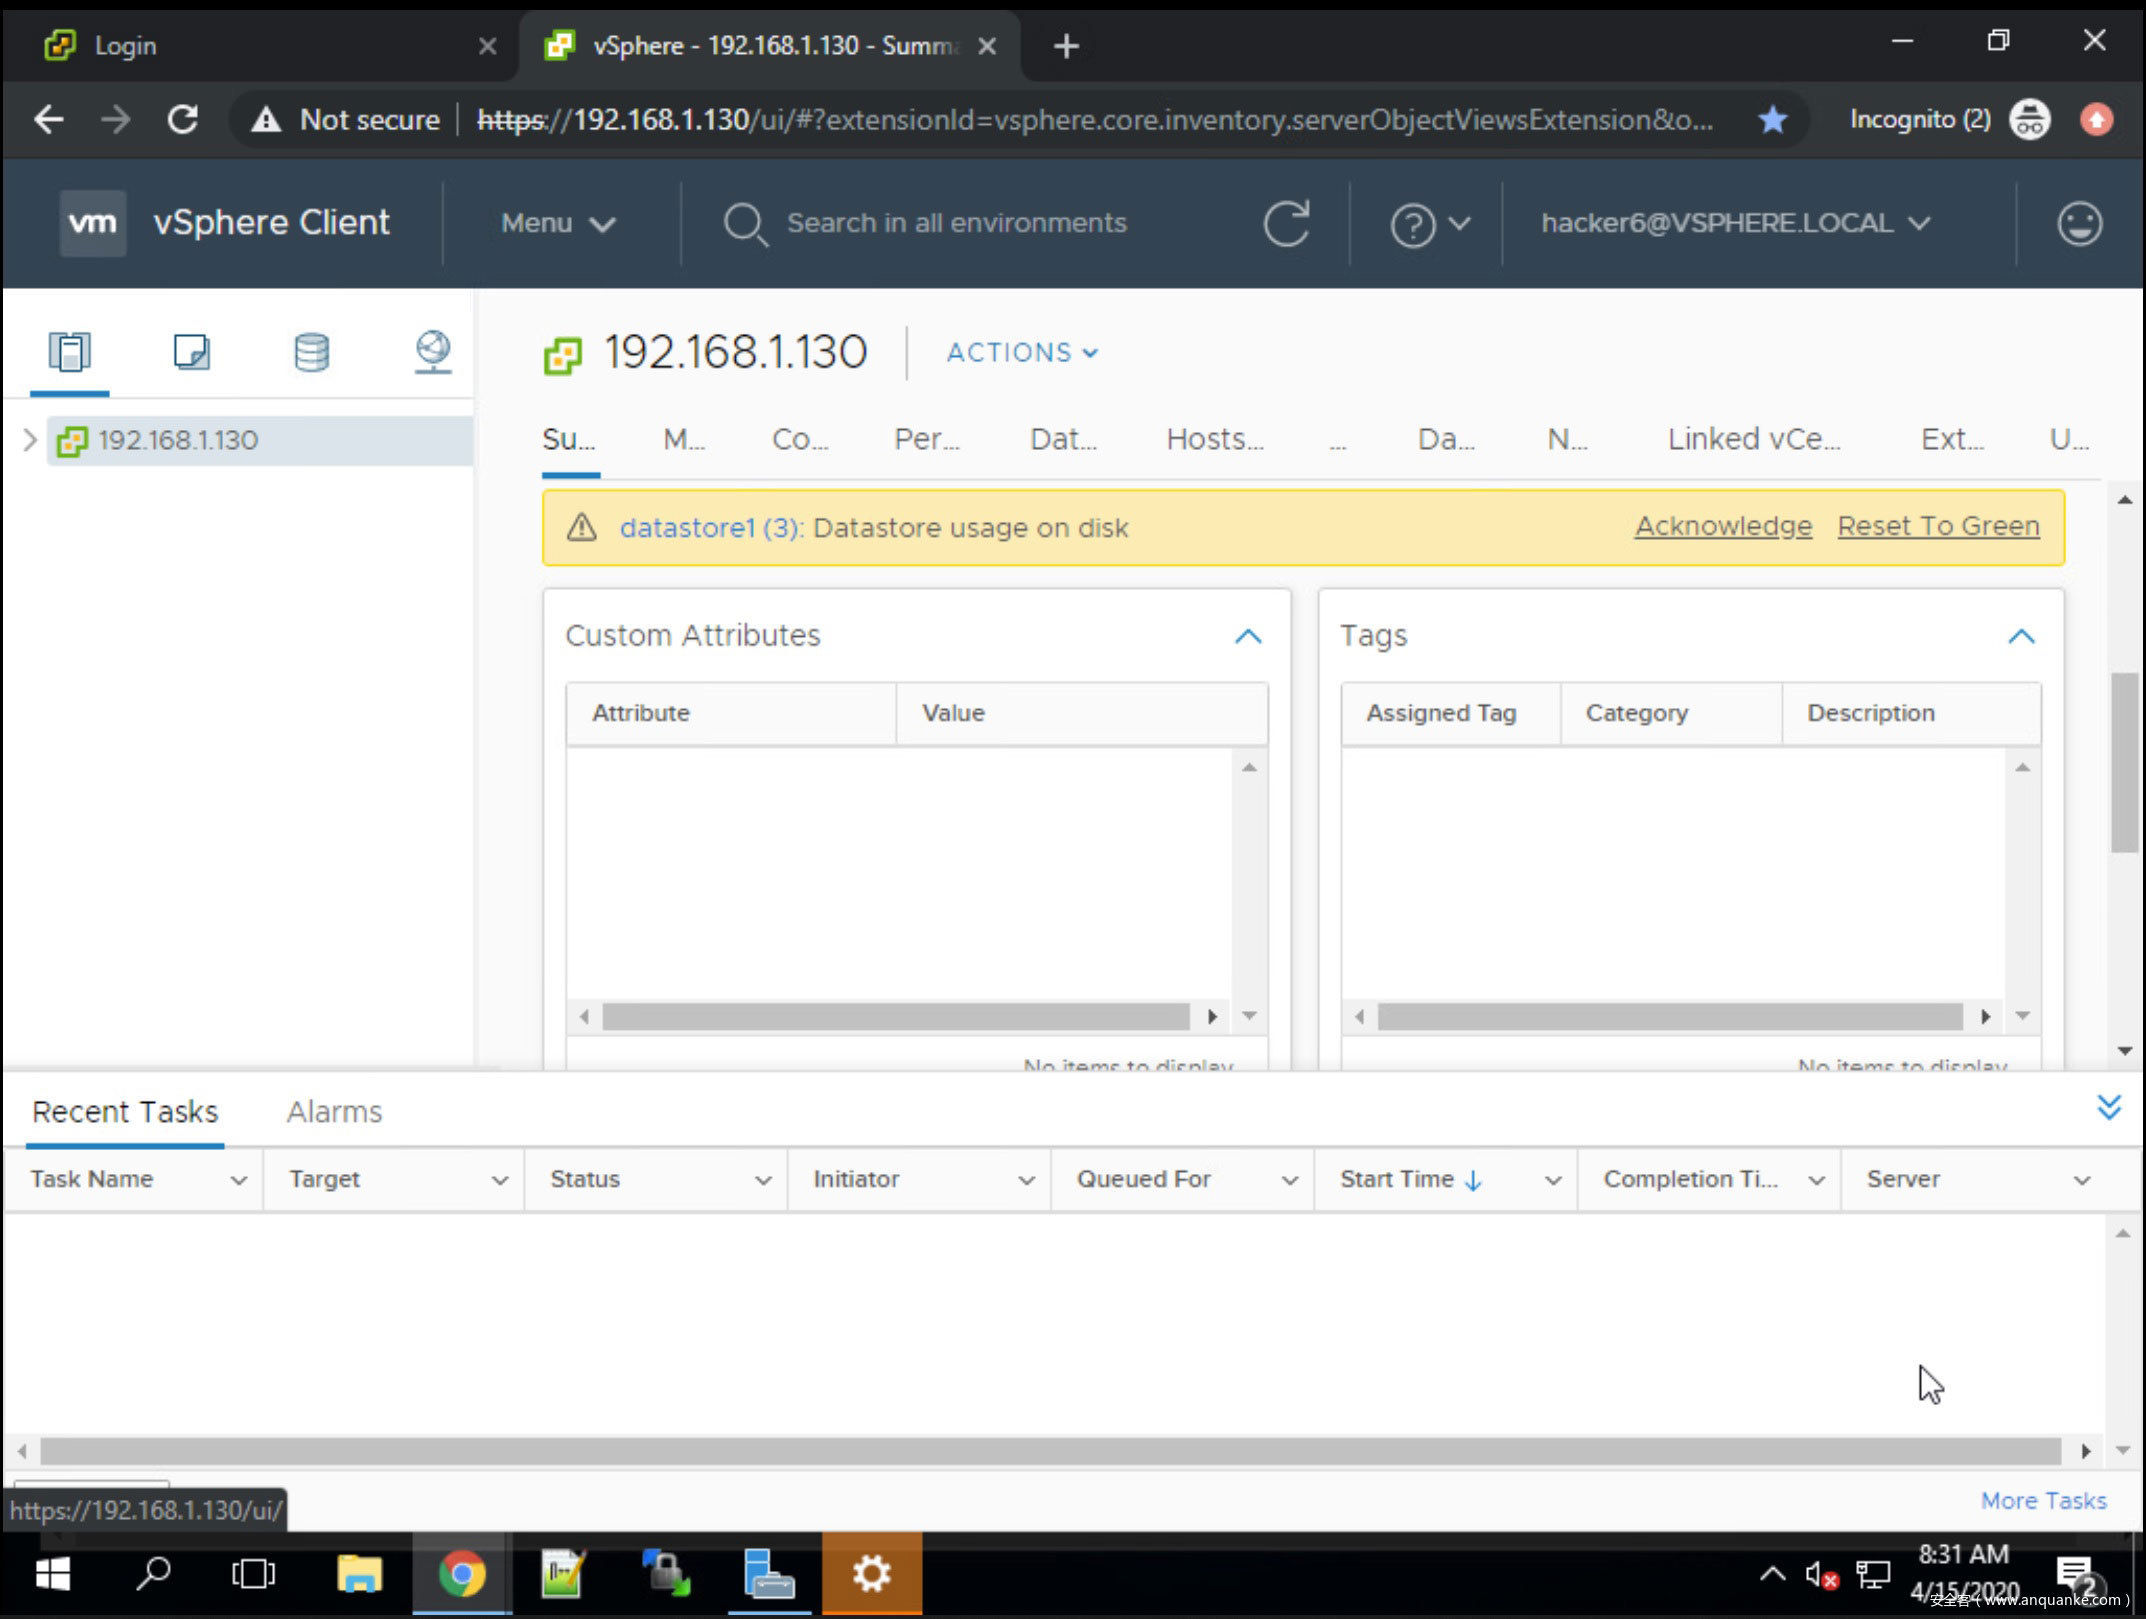Image resolution: width=2146 pixels, height=1619 pixels.
Task: Expand the 192.168.1.130 tree node
Action: (29, 440)
